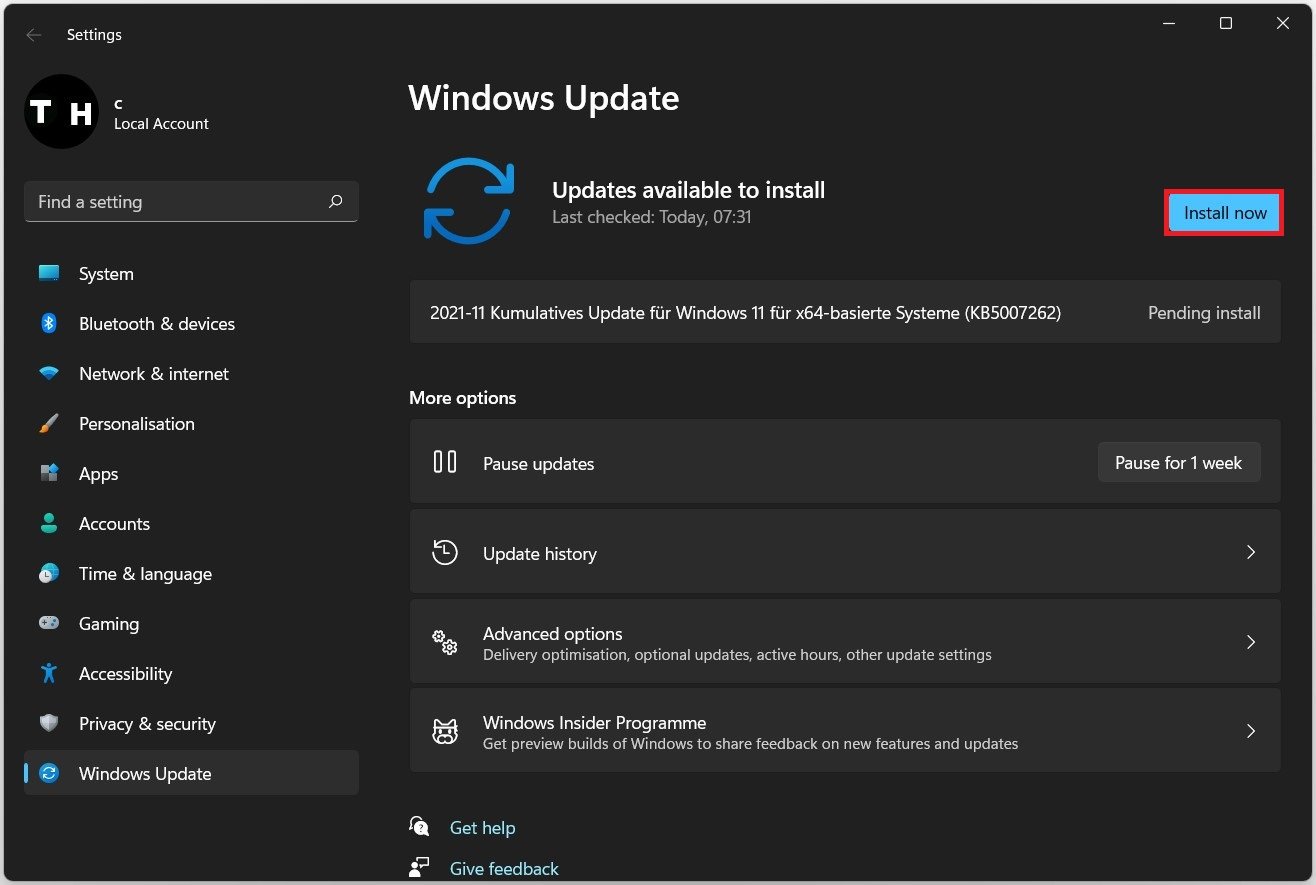The height and width of the screenshot is (885, 1316).
Task: Click the Pause updates icon
Action: [x=445, y=462]
